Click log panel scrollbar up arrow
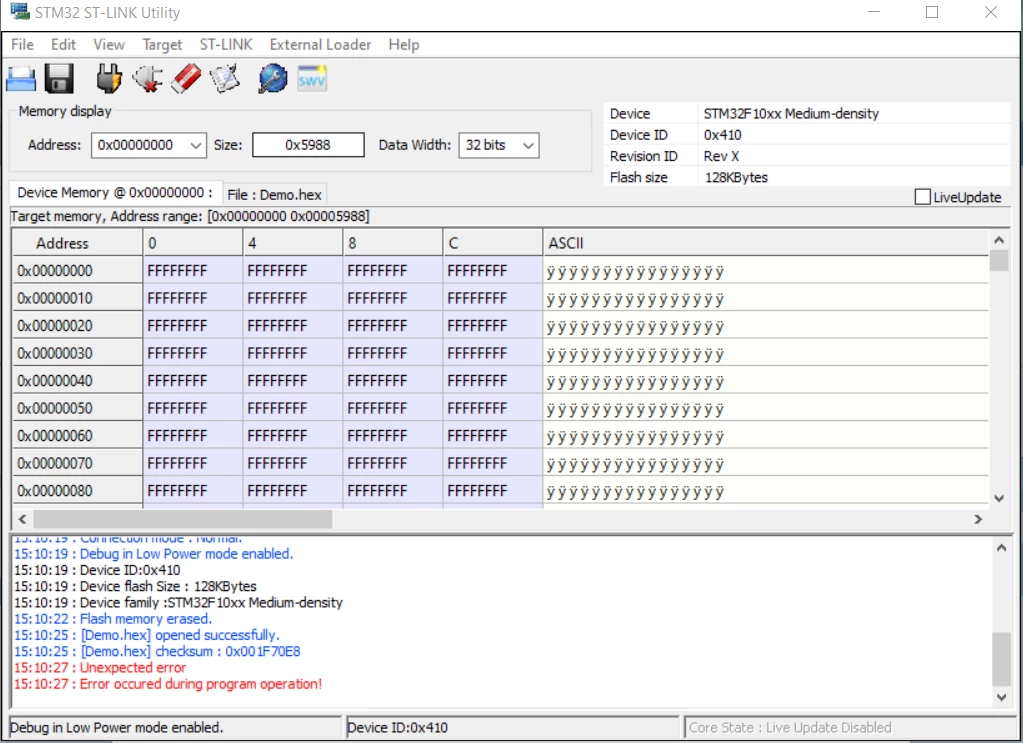Screen dimensions: 1023x743 coord(1001,548)
